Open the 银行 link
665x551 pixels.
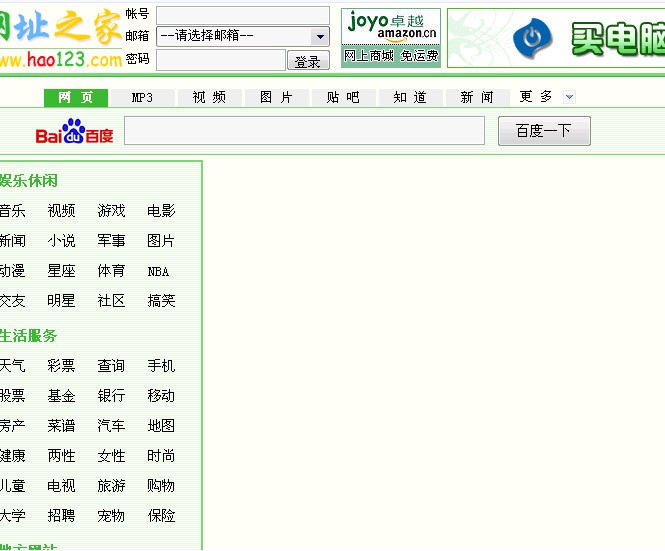pos(111,396)
